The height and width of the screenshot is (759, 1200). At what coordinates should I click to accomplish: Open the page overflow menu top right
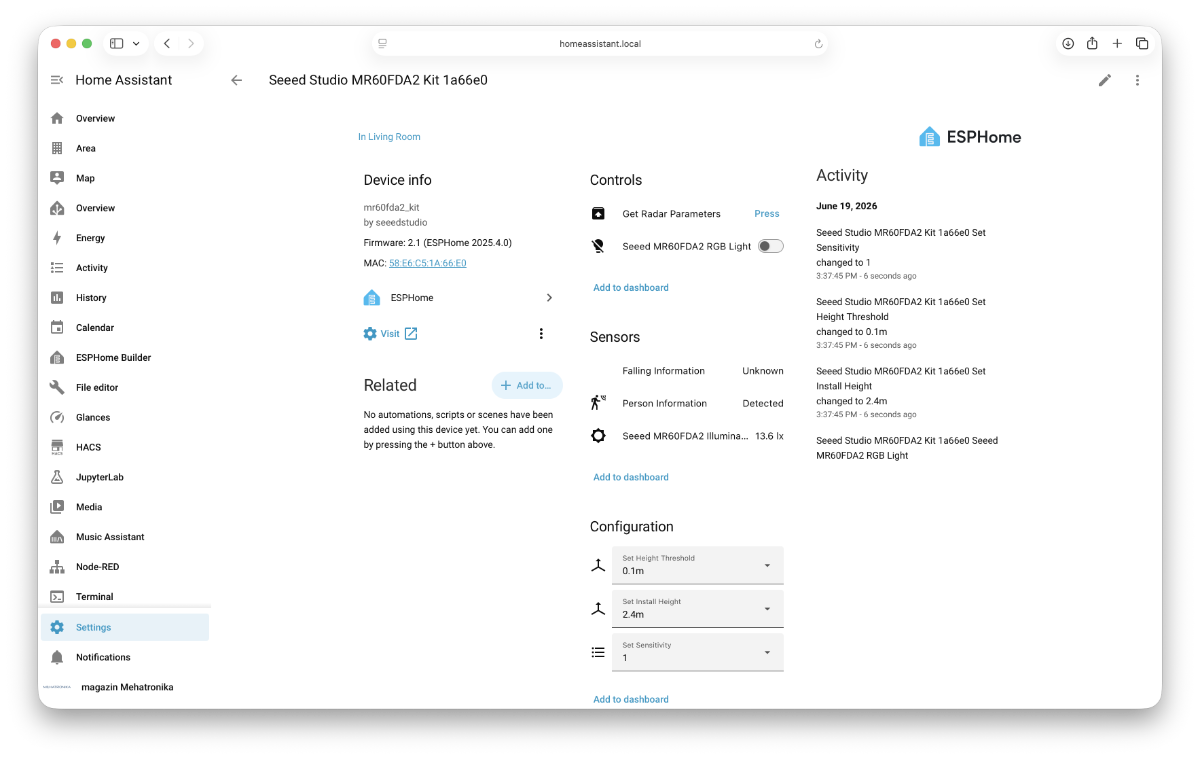(1137, 80)
